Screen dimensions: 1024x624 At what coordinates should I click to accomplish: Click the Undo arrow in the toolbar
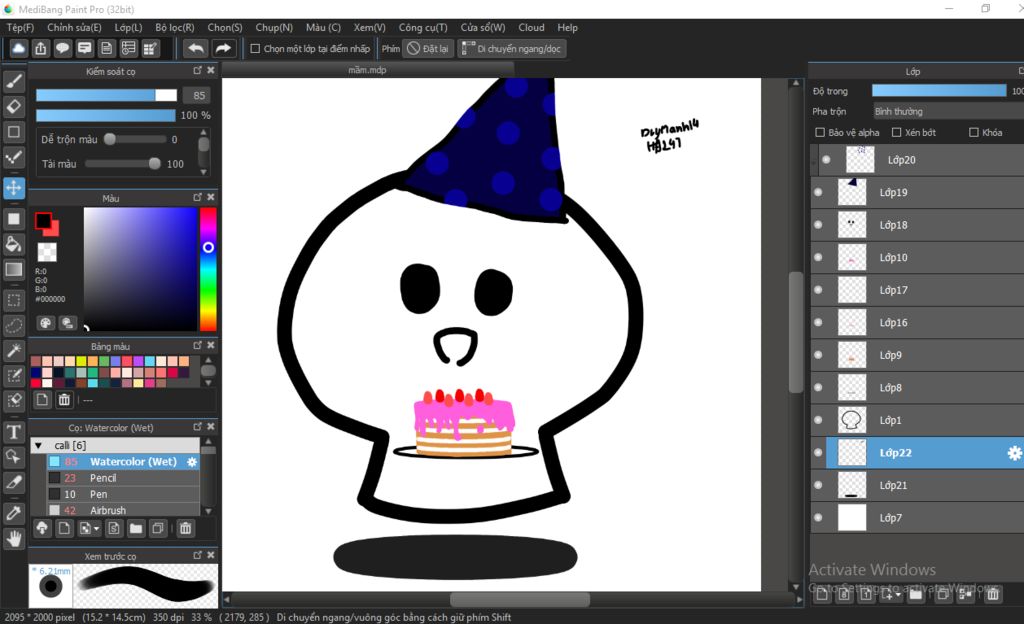point(195,48)
